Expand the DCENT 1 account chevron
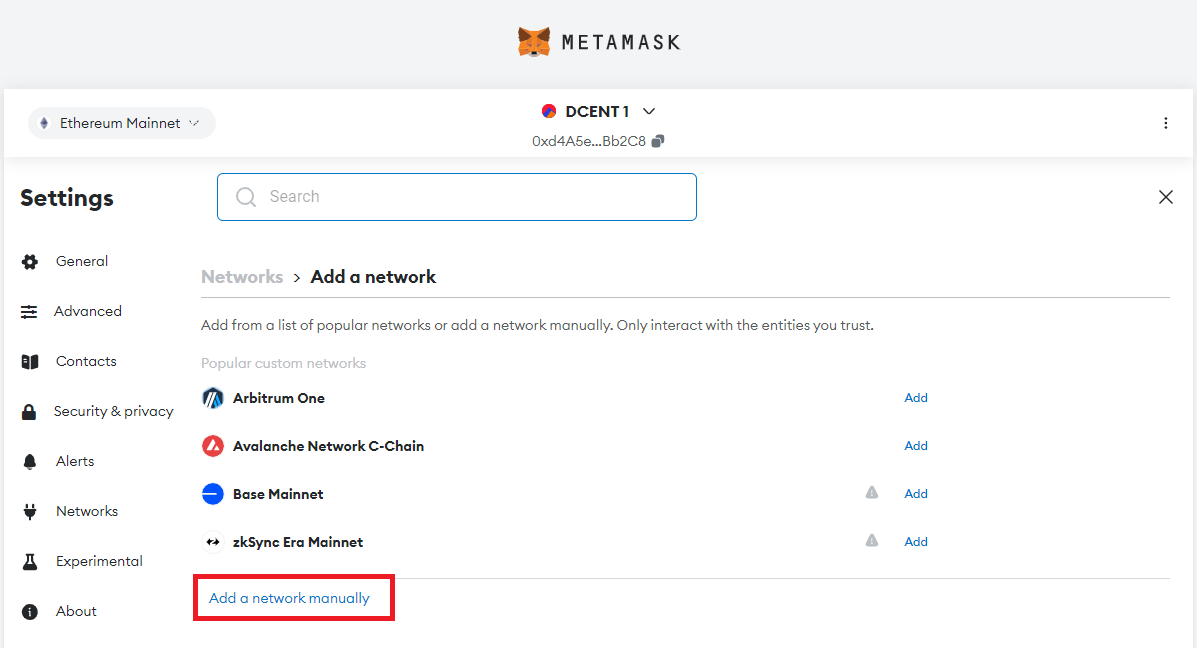 [649, 111]
